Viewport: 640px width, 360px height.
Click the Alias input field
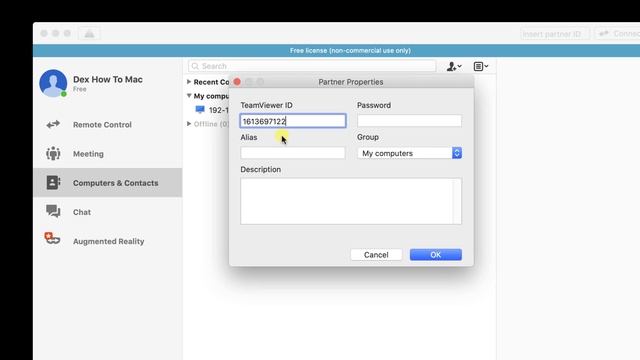point(293,153)
